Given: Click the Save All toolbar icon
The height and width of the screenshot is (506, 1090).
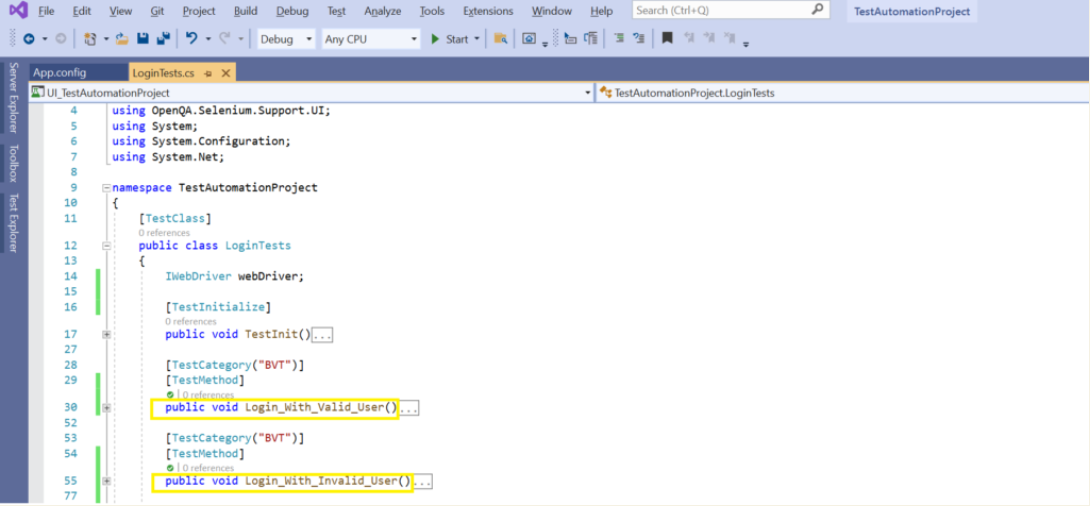Looking at the screenshot, I should click(163, 39).
